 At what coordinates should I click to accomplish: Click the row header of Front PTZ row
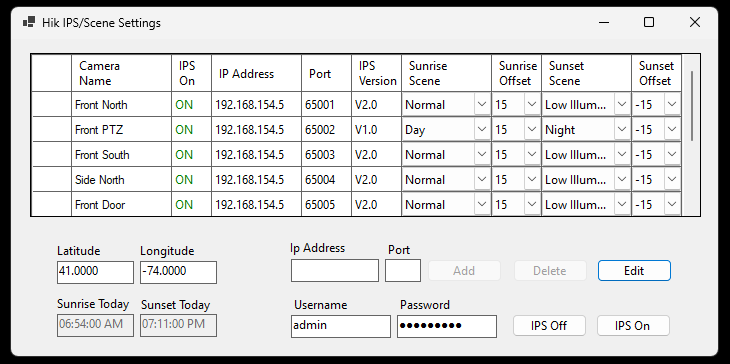click(x=51, y=129)
